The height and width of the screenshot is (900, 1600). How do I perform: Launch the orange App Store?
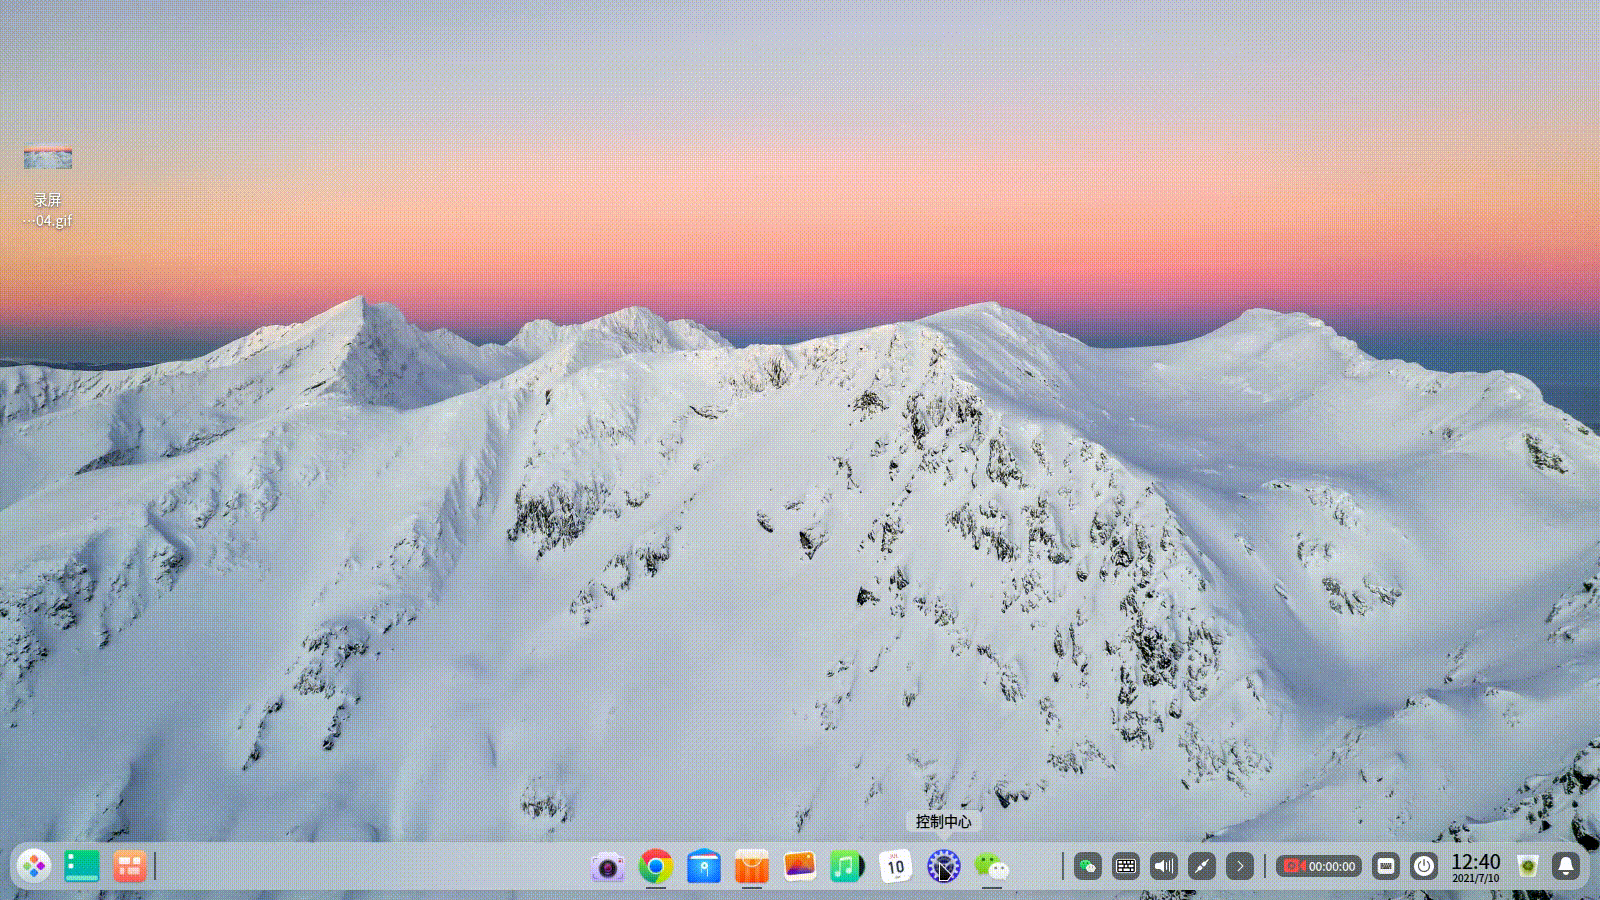752,866
